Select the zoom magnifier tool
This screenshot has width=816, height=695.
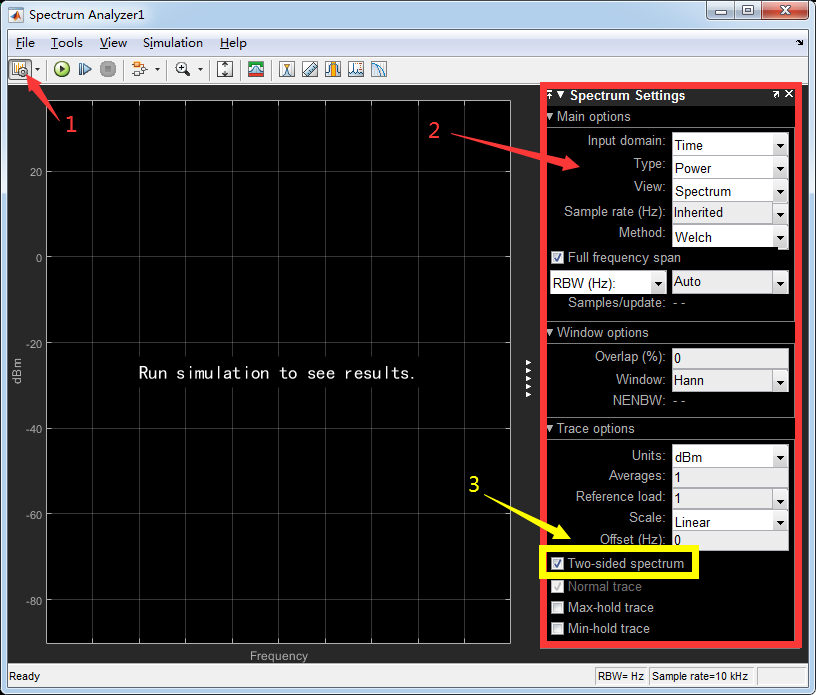183,69
